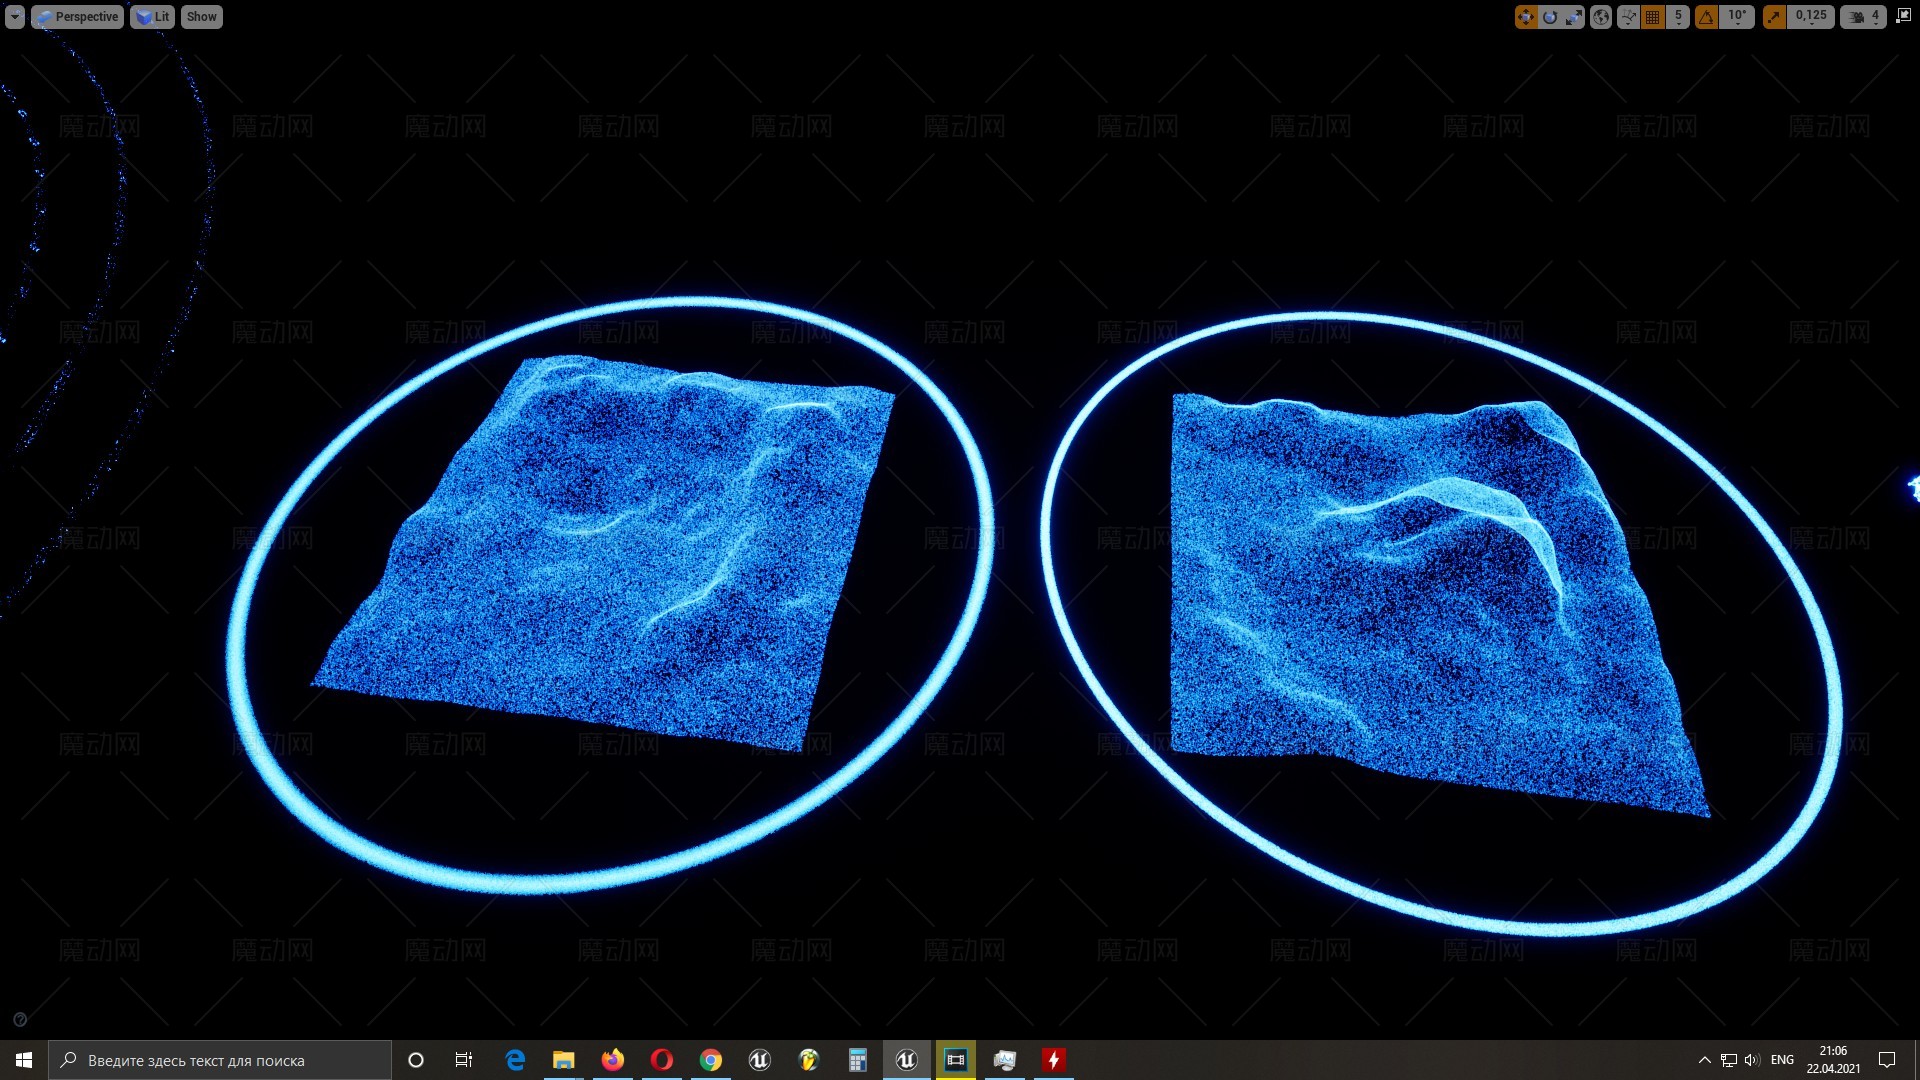This screenshot has height=1080, width=1920.
Task: Maximize or restore the viewport
Action: click(x=1903, y=16)
